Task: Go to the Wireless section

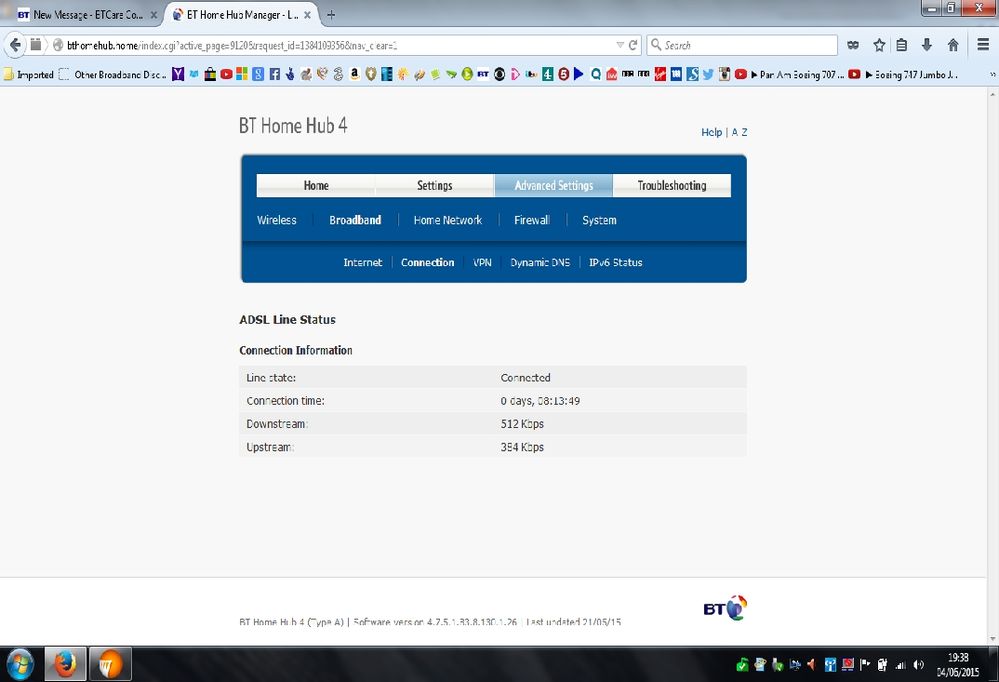Action: point(277,220)
